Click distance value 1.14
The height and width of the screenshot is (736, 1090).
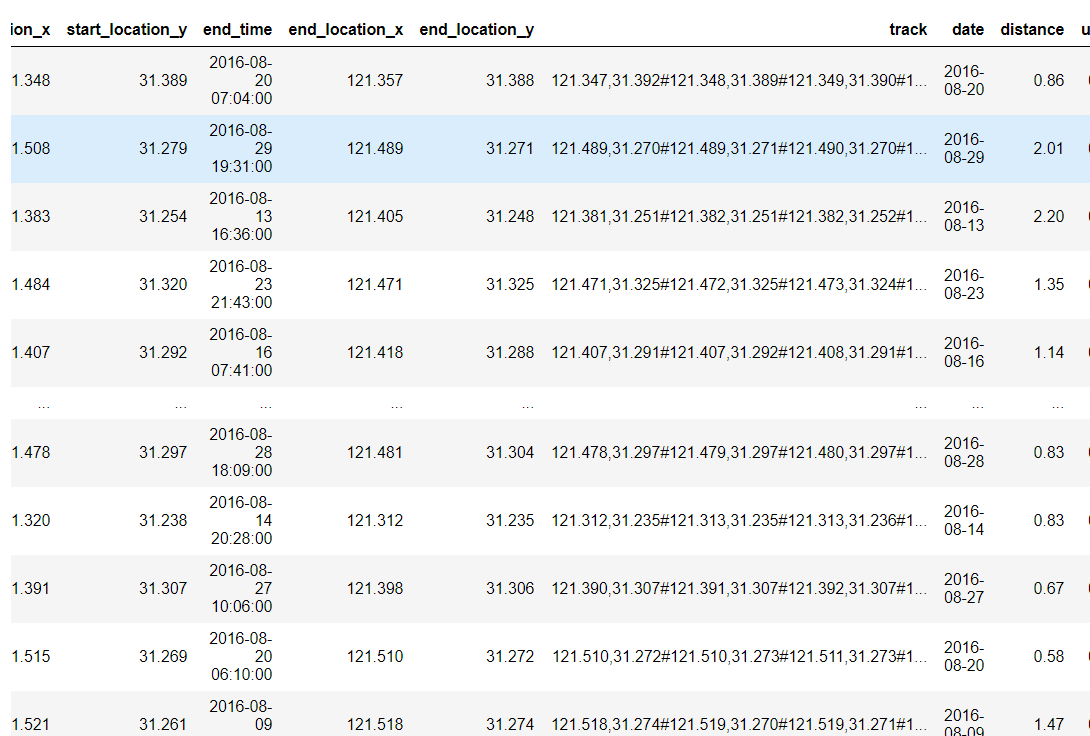[x=1048, y=353]
